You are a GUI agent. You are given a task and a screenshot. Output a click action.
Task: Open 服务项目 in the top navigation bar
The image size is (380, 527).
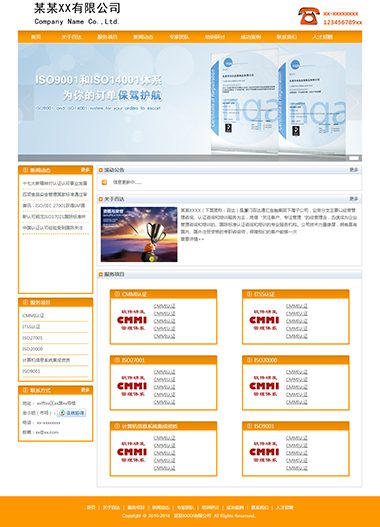click(107, 37)
